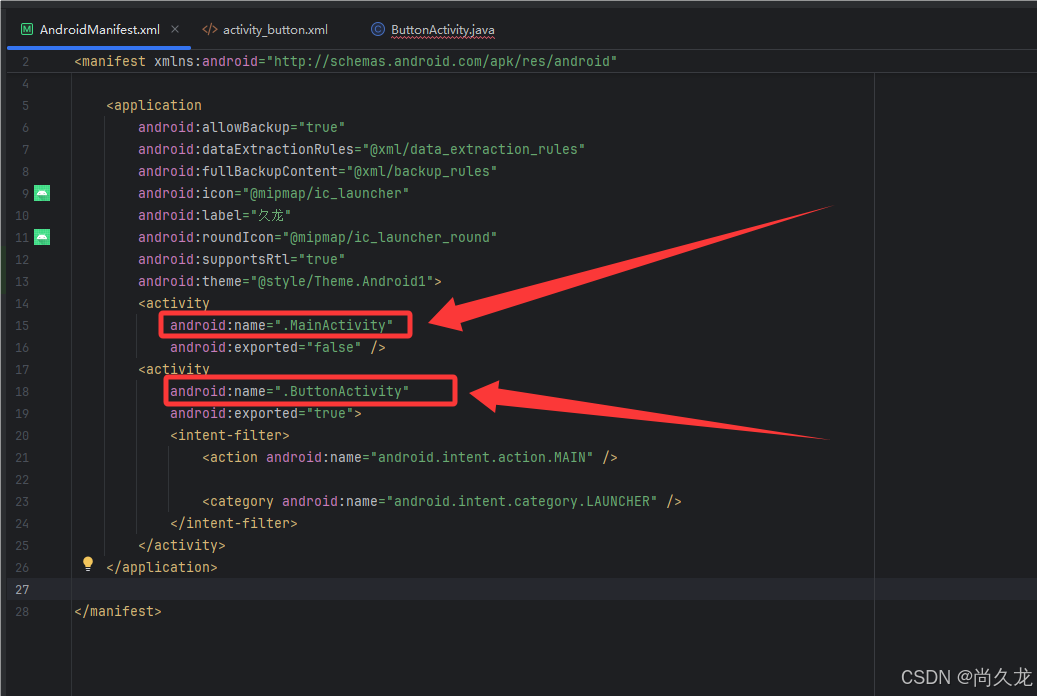Click the yellow lightbulb intention icon
The width and height of the screenshot is (1037, 696).
(x=88, y=564)
